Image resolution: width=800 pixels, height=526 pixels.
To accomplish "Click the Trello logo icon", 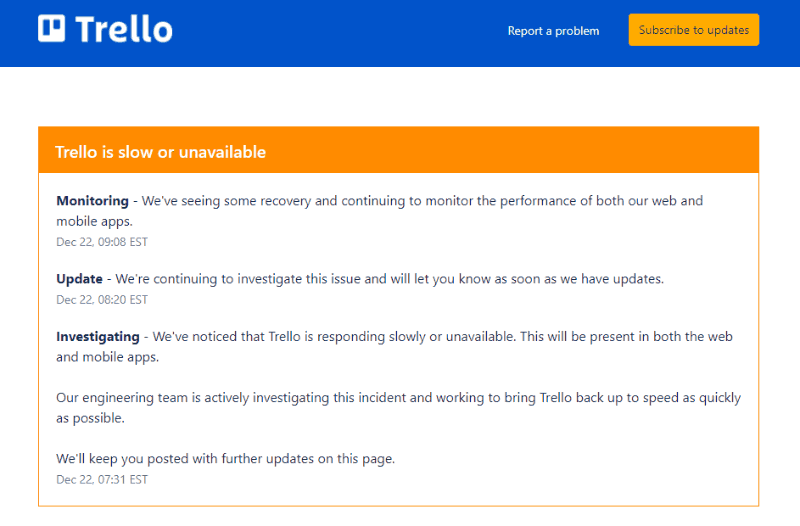I will point(51,29).
